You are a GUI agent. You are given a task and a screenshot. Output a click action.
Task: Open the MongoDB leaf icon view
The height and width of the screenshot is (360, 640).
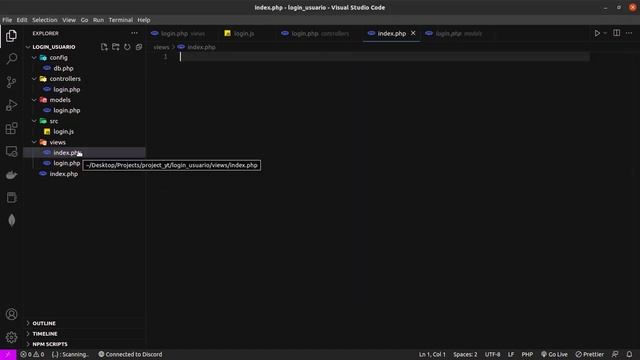[x=11, y=220]
